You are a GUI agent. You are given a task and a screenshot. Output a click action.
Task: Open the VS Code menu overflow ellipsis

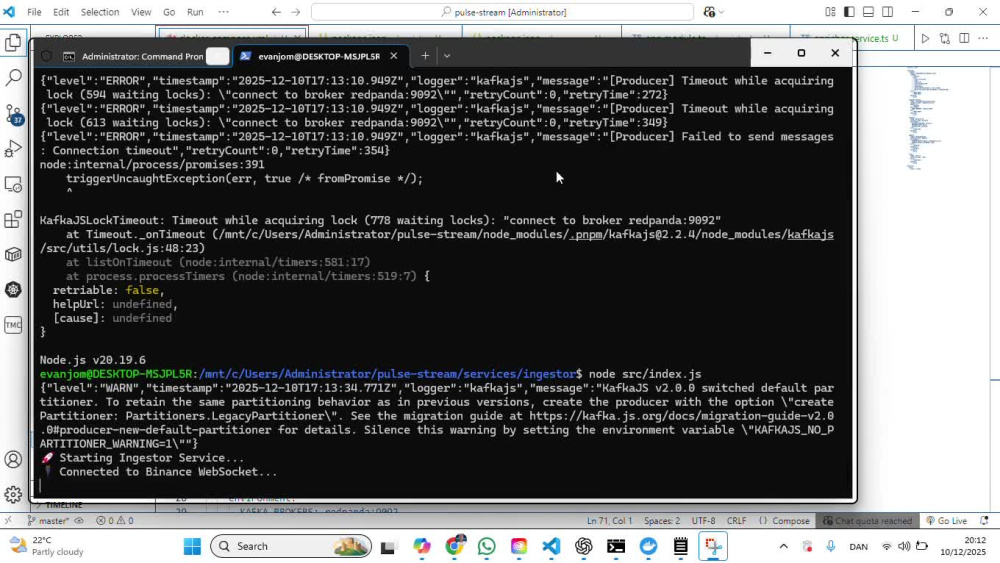[x=223, y=12]
